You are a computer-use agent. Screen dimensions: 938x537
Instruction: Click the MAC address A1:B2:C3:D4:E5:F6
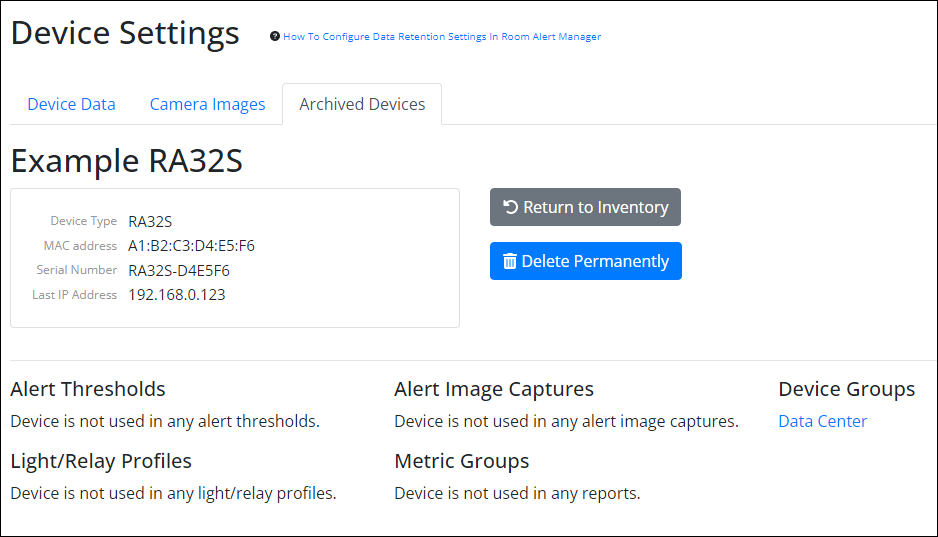pyautogui.click(x=192, y=246)
